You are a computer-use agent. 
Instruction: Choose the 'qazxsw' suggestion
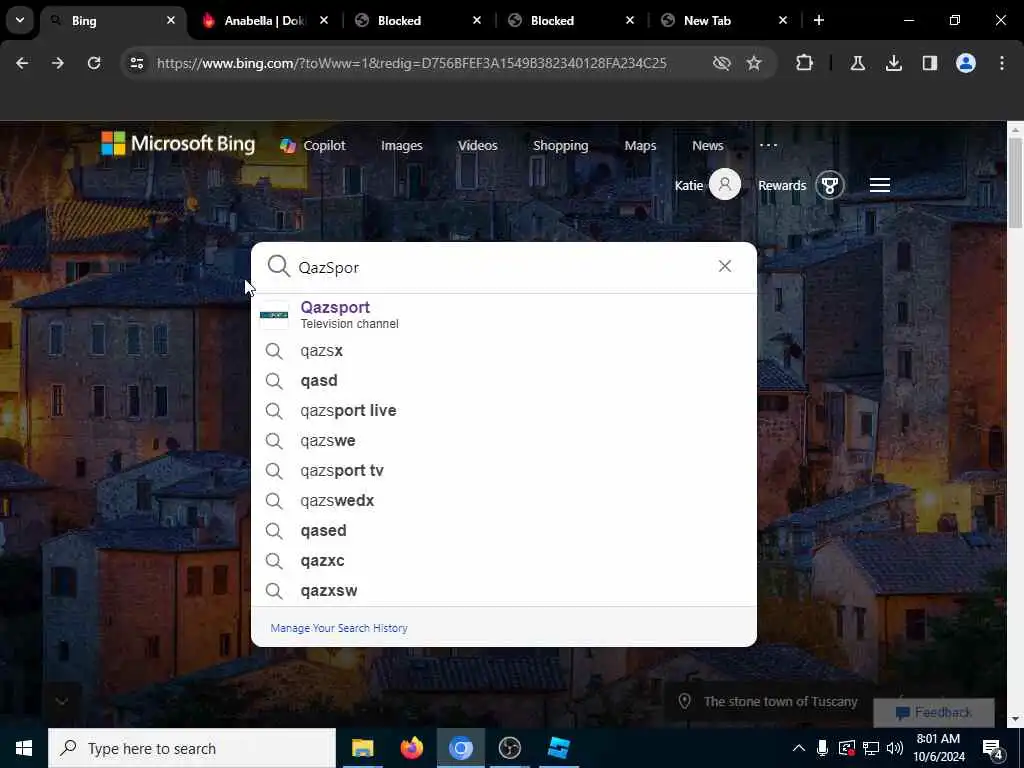504,590
